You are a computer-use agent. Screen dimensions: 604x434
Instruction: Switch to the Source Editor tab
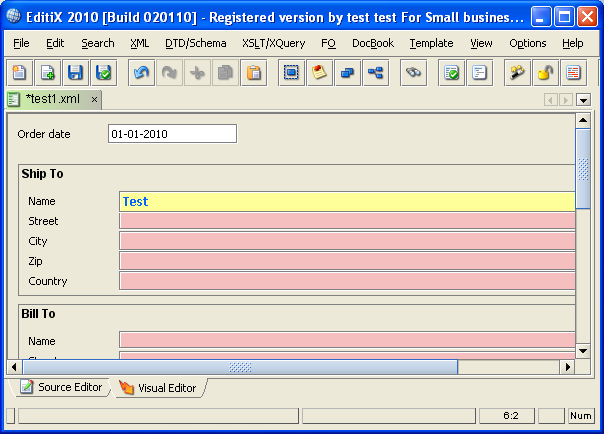click(61, 387)
